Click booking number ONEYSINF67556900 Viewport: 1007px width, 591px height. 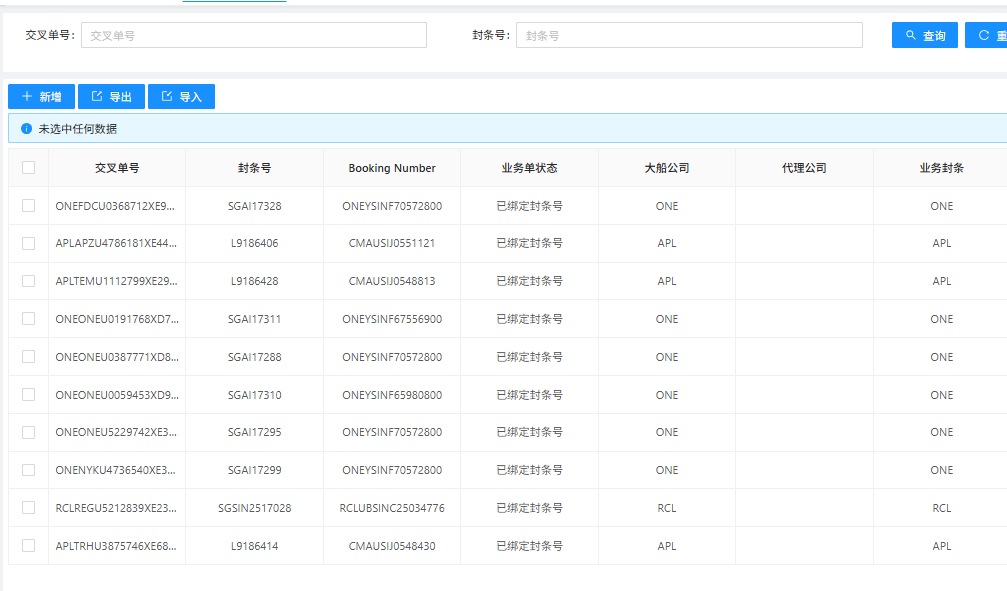pyautogui.click(x=392, y=319)
